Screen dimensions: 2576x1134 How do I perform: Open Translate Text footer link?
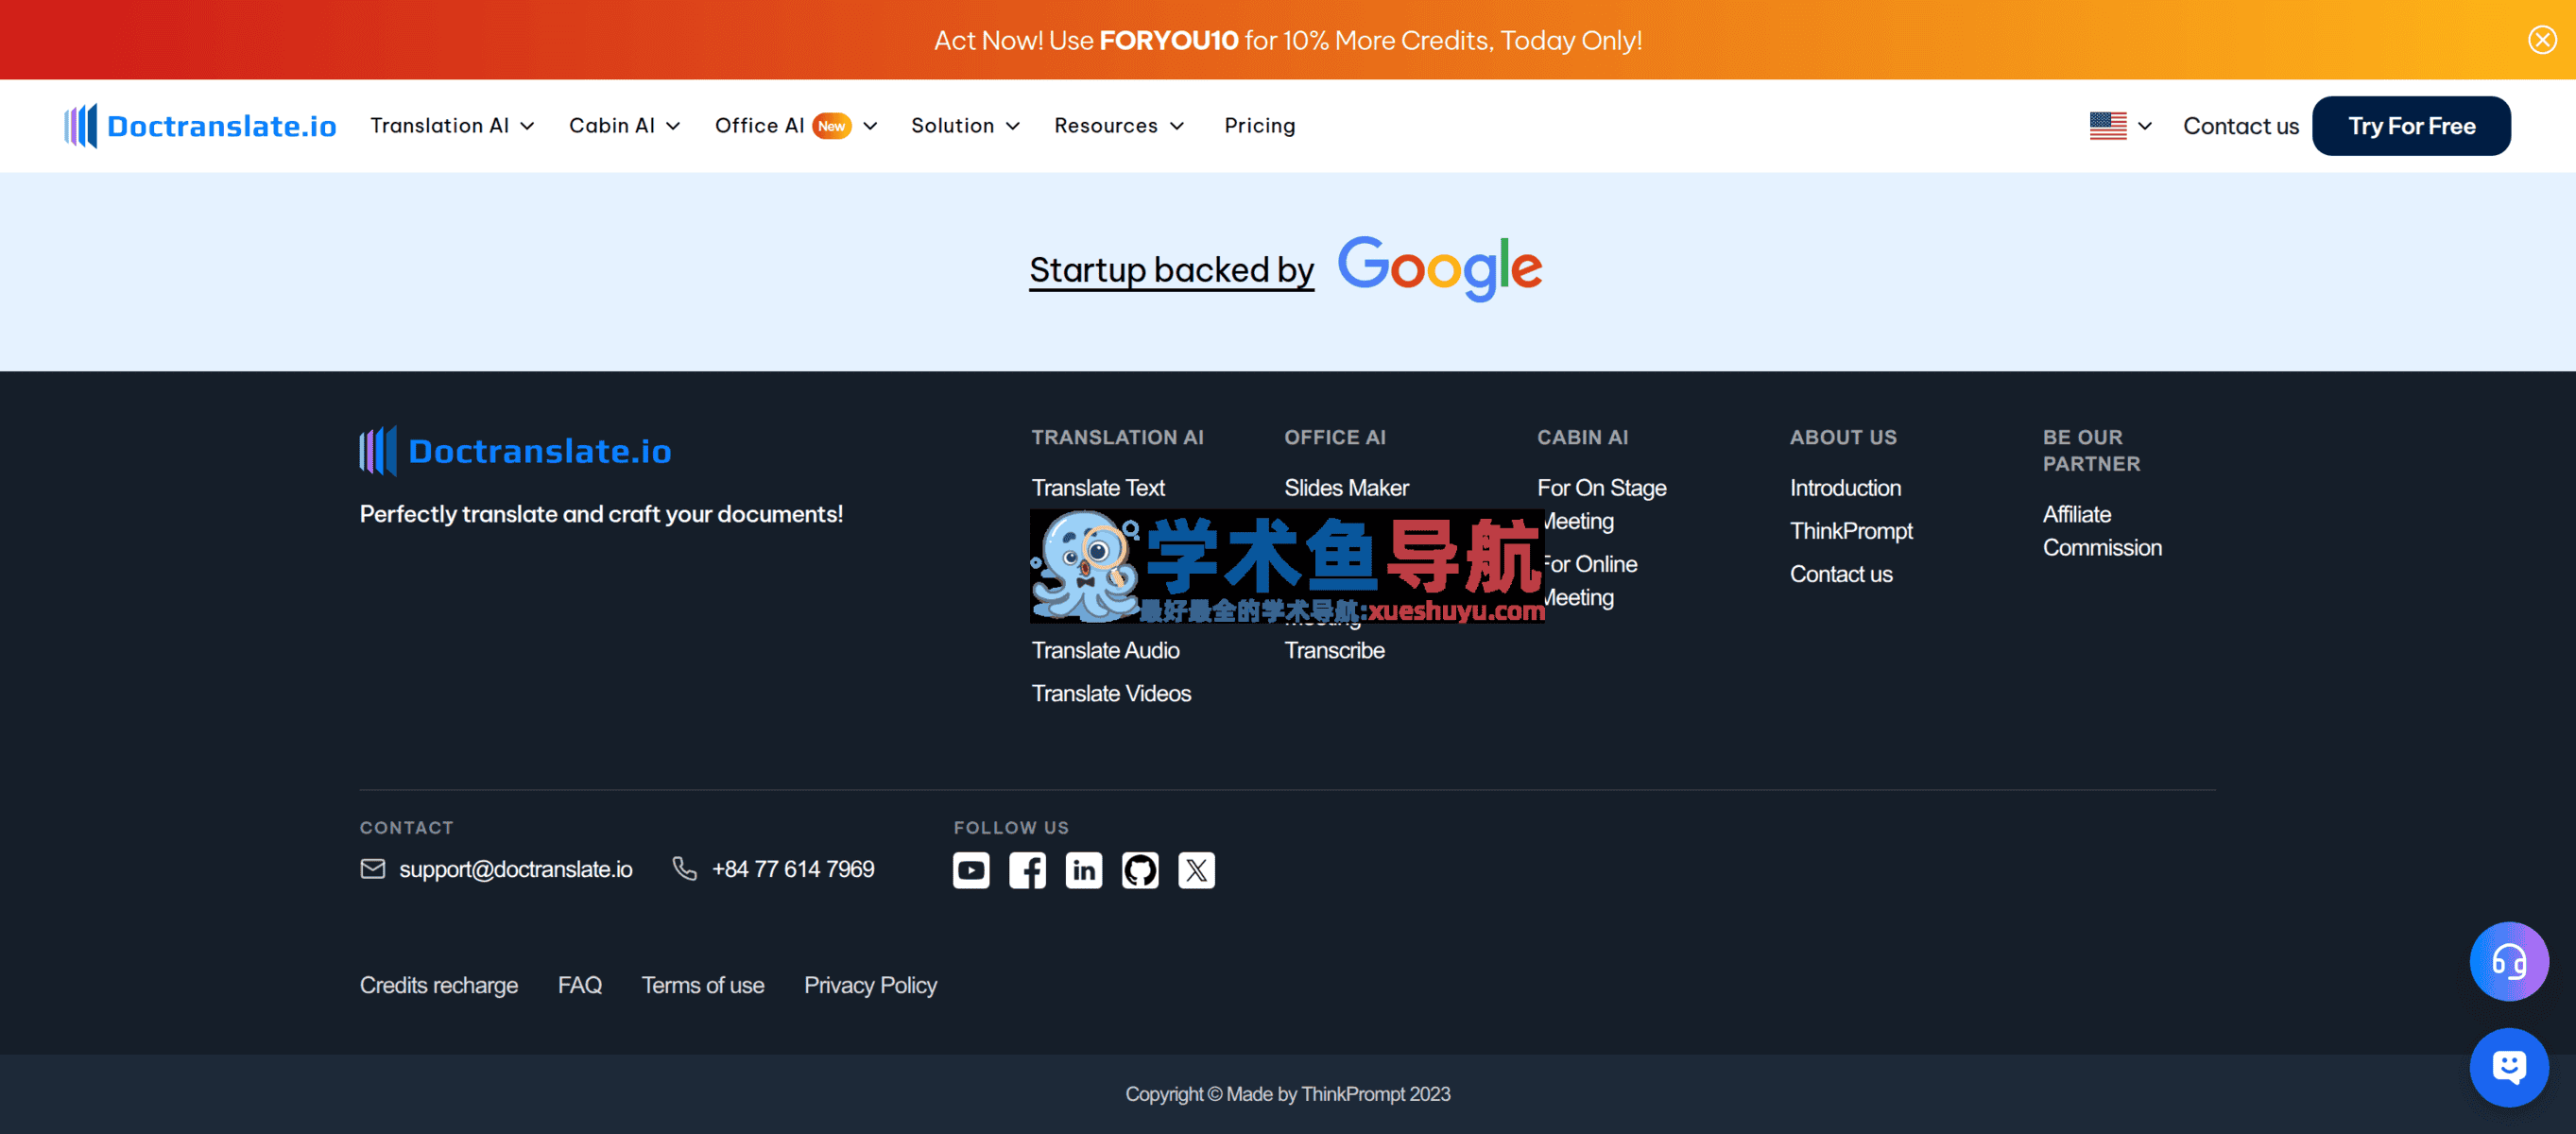(1097, 488)
